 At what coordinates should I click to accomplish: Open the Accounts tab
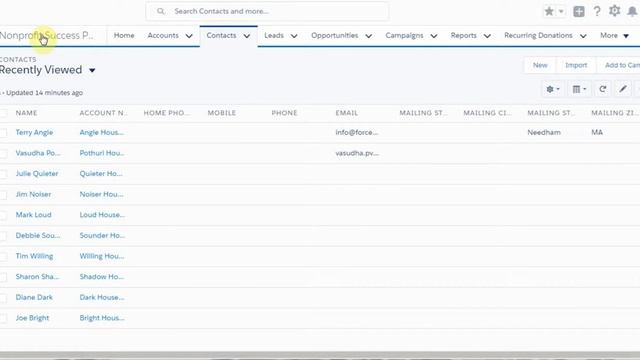click(x=163, y=36)
